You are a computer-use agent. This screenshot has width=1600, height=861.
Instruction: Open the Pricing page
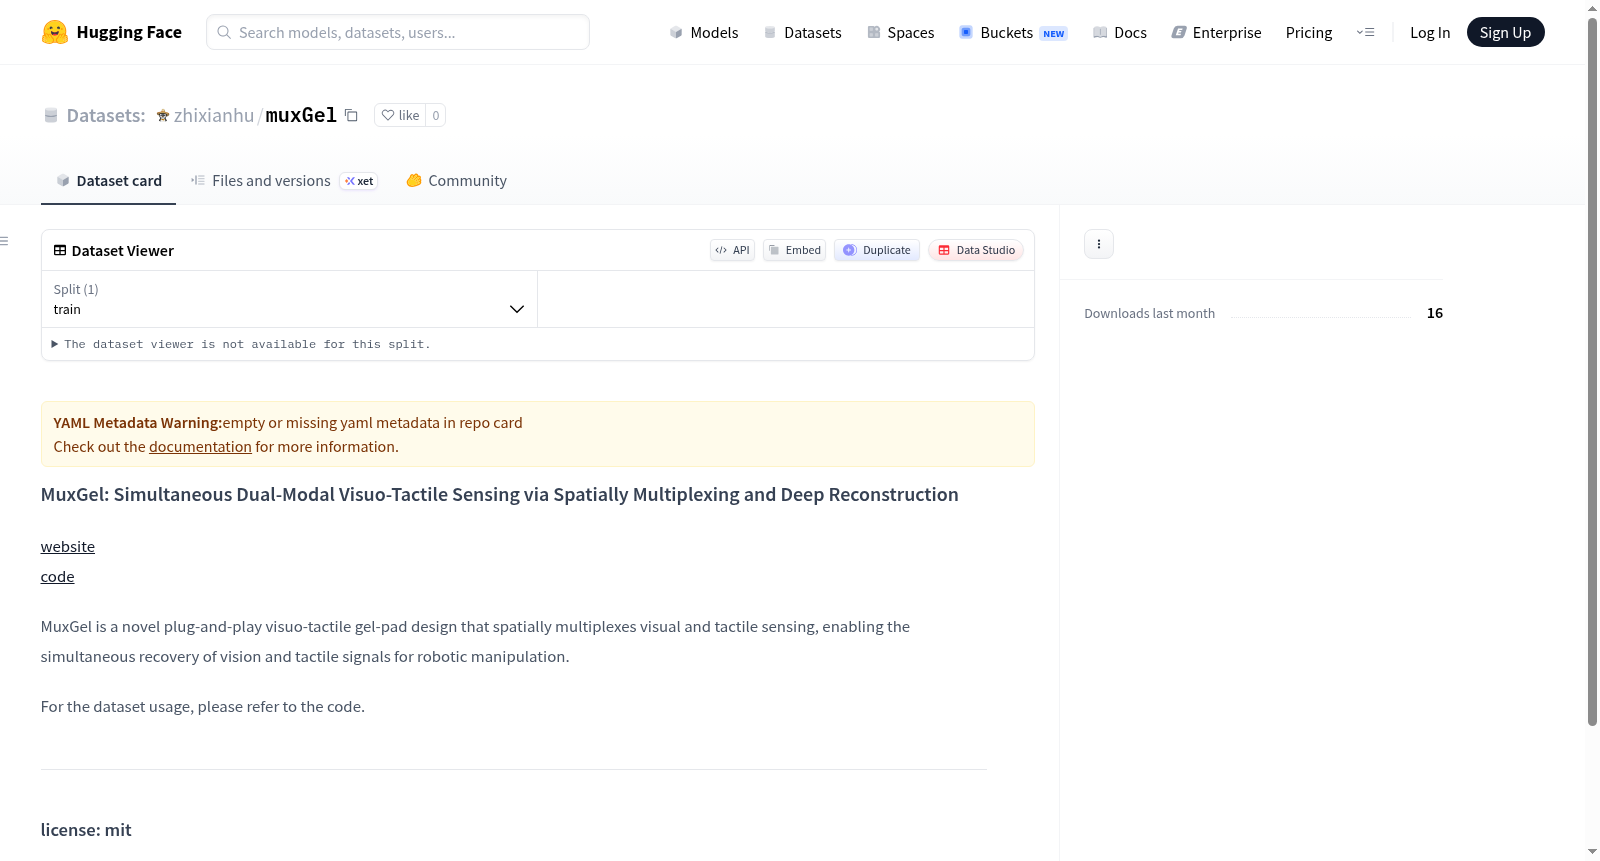pos(1309,33)
